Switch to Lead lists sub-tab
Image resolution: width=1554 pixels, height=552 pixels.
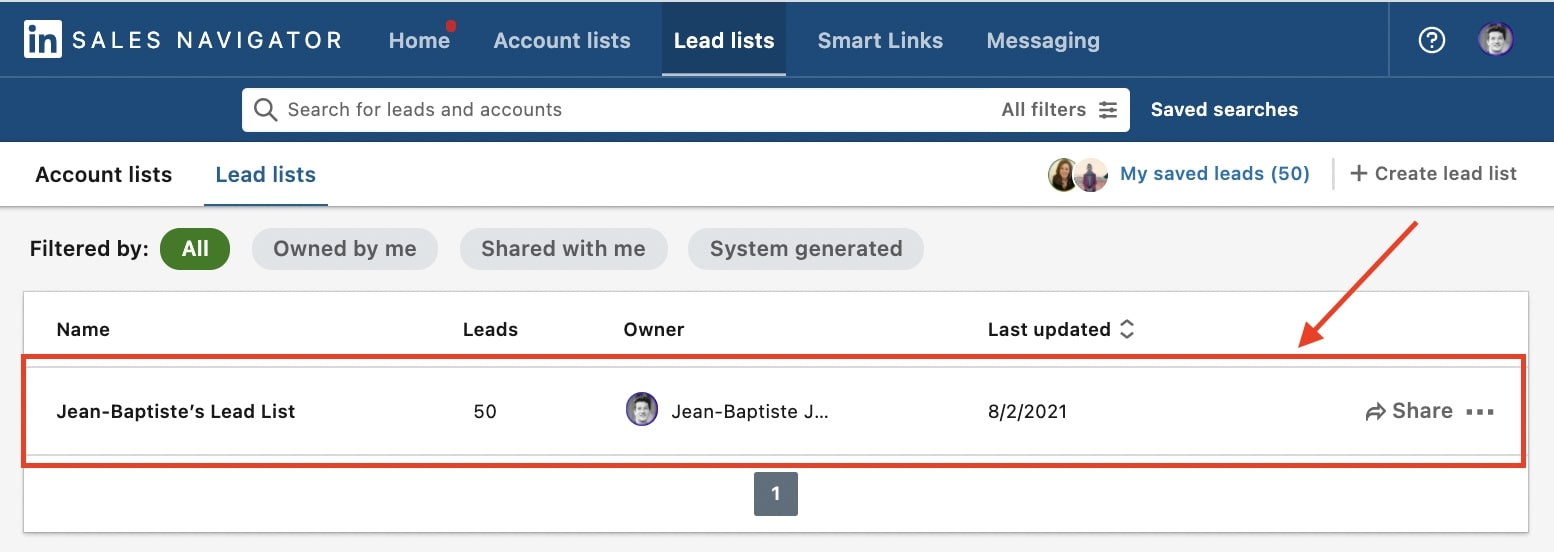(x=266, y=175)
